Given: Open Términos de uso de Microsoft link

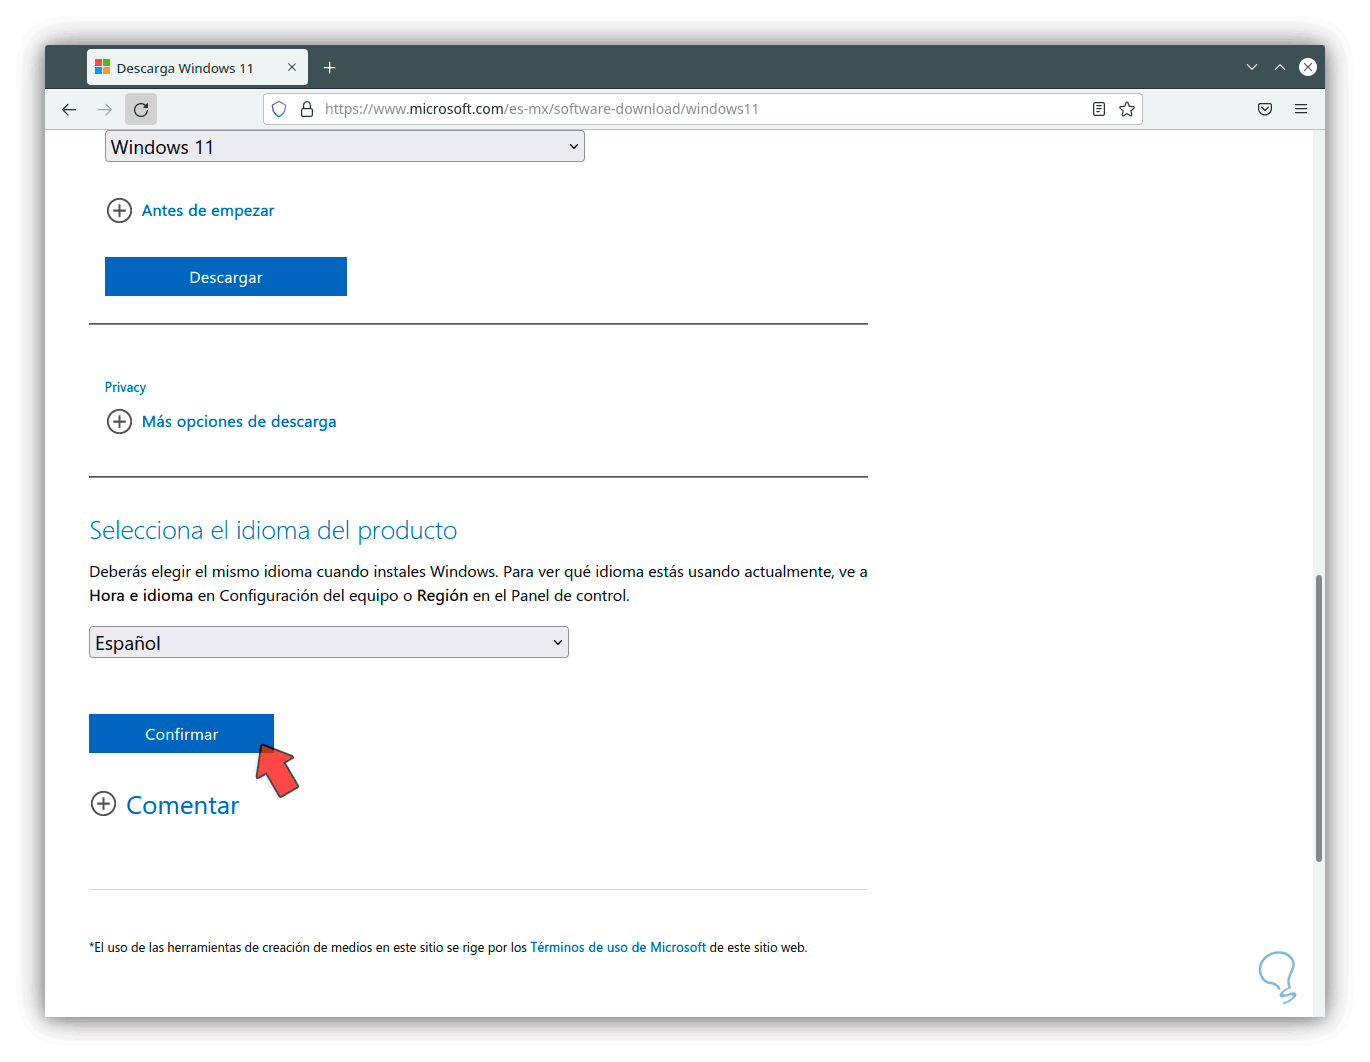Looking at the screenshot, I should [x=618, y=947].
